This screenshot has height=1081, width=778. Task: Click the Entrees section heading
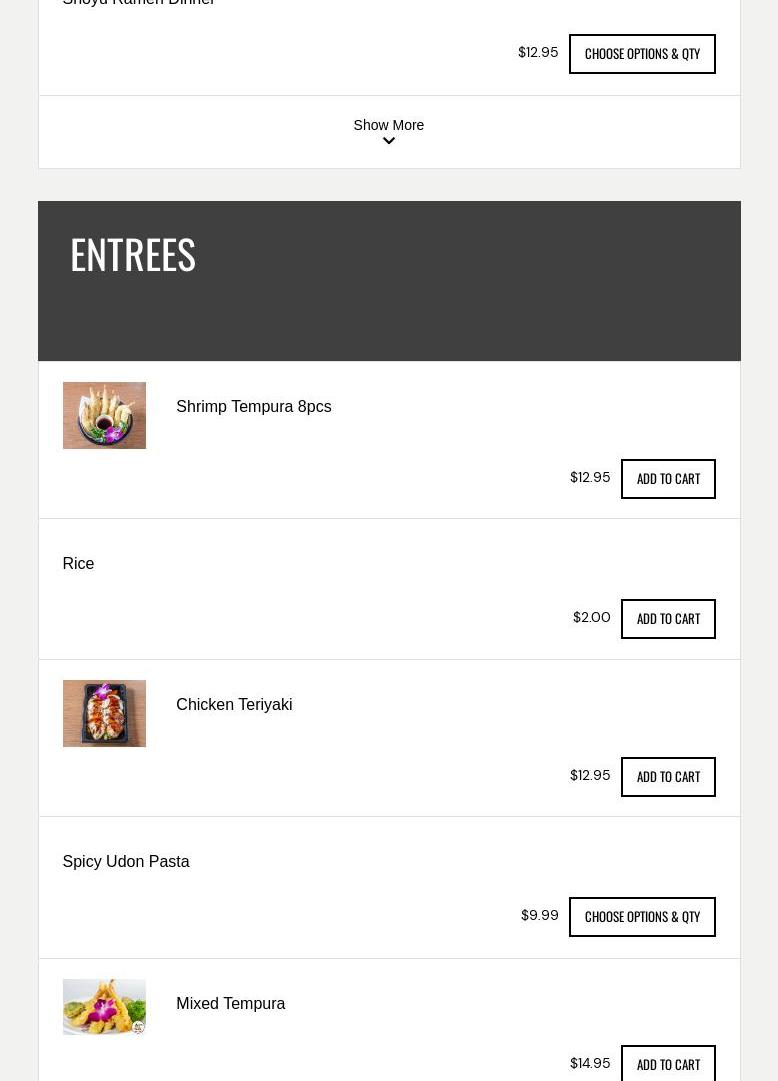(x=133, y=255)
